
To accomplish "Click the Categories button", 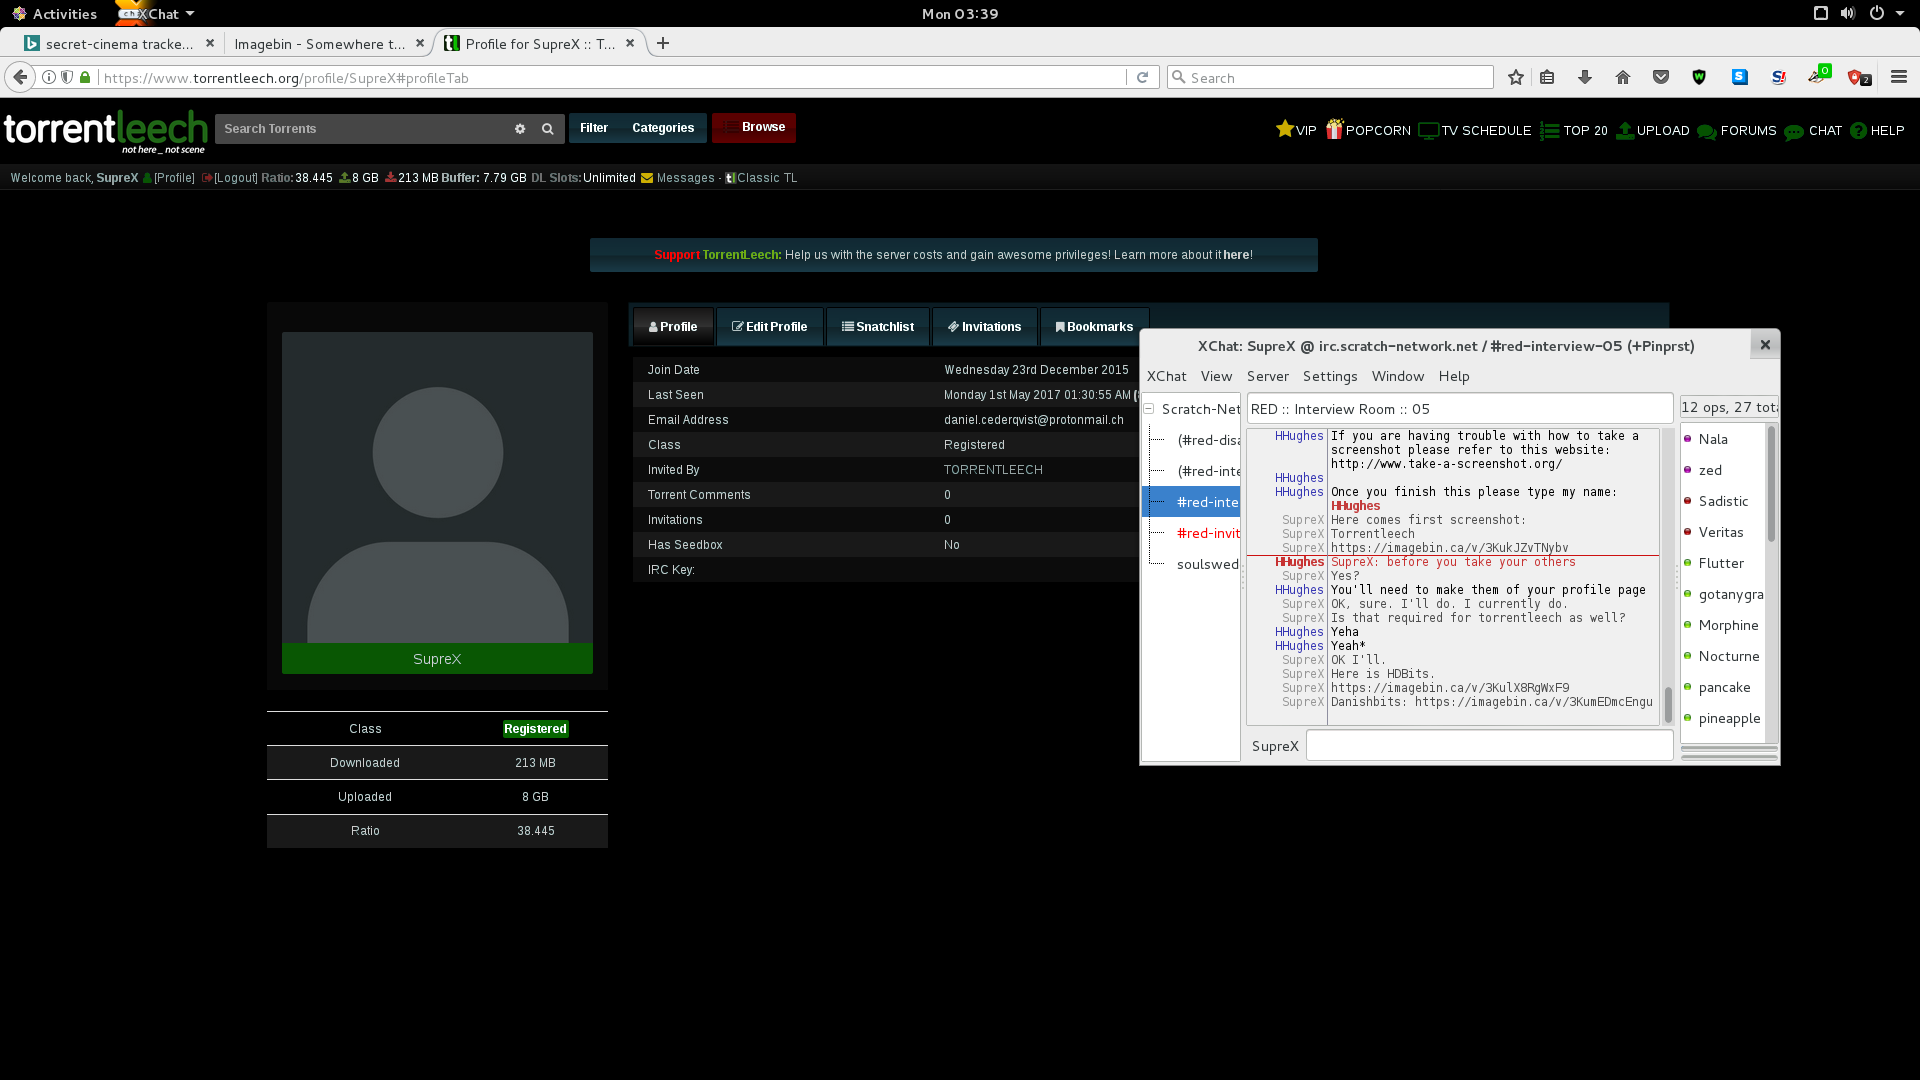I will point(663,128).
